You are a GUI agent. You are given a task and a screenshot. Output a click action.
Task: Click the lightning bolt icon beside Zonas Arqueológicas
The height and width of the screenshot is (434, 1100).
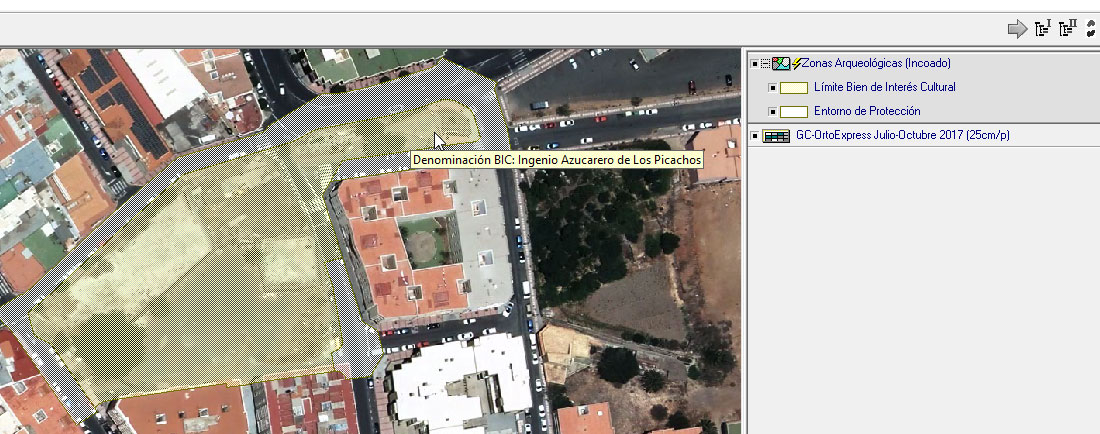[796, 64]
